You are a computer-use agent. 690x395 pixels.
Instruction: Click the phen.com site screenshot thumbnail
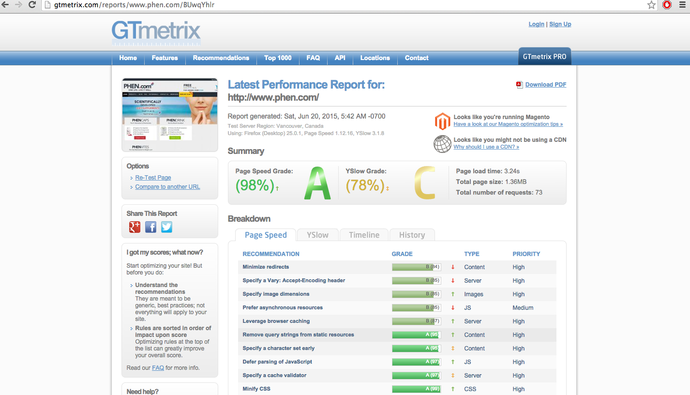click(170, 115)
